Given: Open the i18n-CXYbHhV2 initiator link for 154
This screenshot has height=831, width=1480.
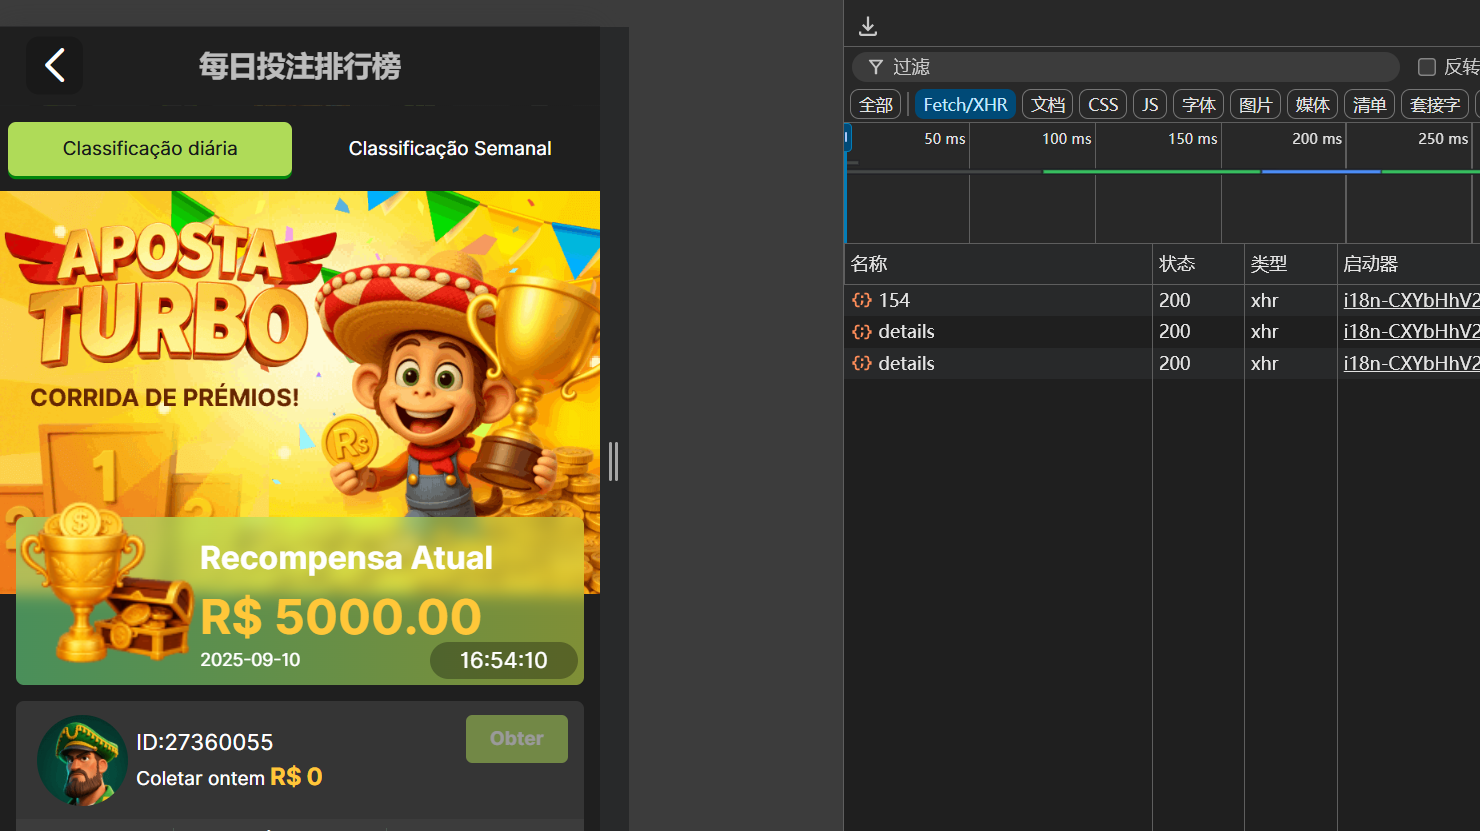Looking at the screenshot, I should [x=1411, y=300].
